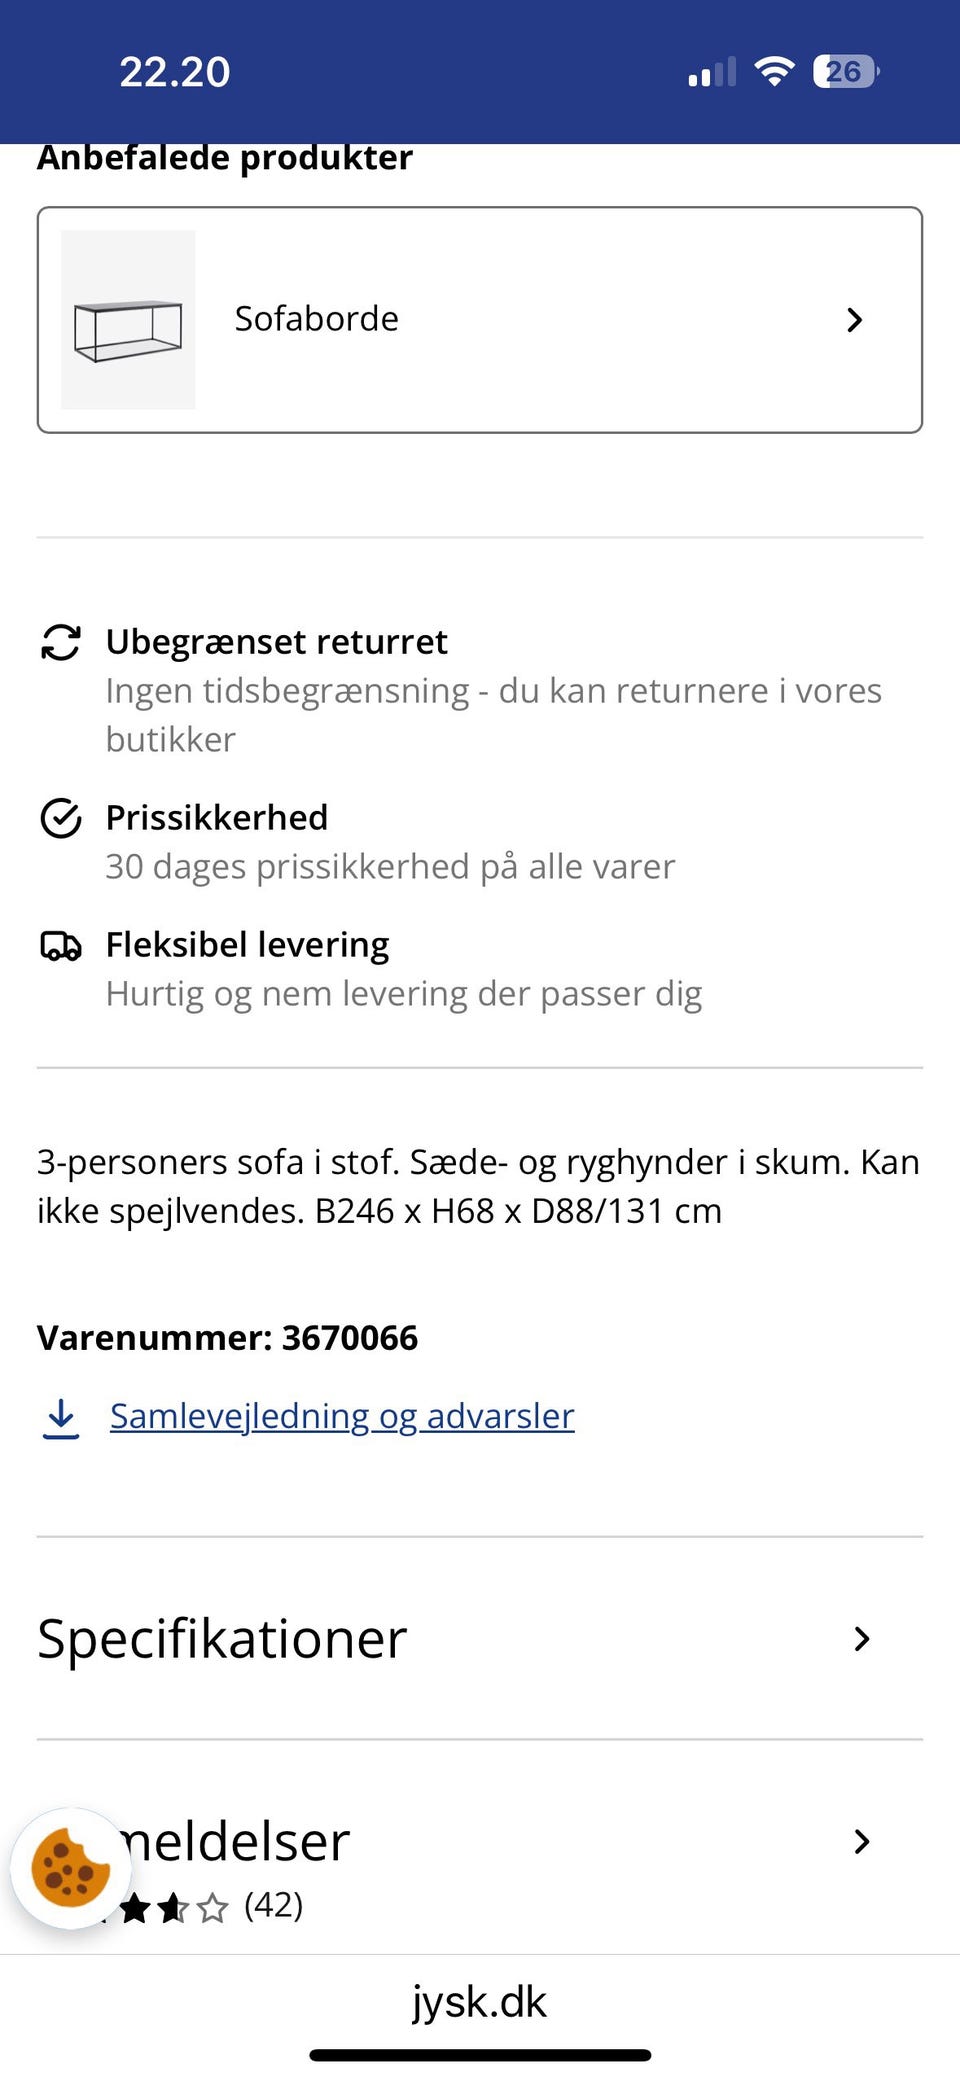Open the Anmeldelser reviews heading

240,1841
